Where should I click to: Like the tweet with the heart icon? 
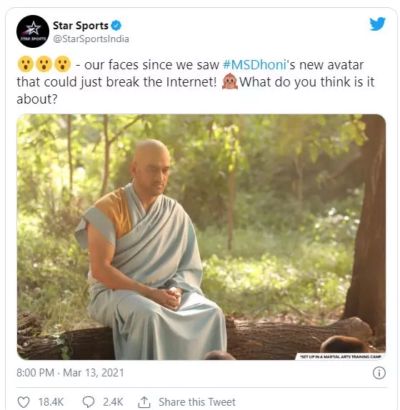tap(23, 402)
